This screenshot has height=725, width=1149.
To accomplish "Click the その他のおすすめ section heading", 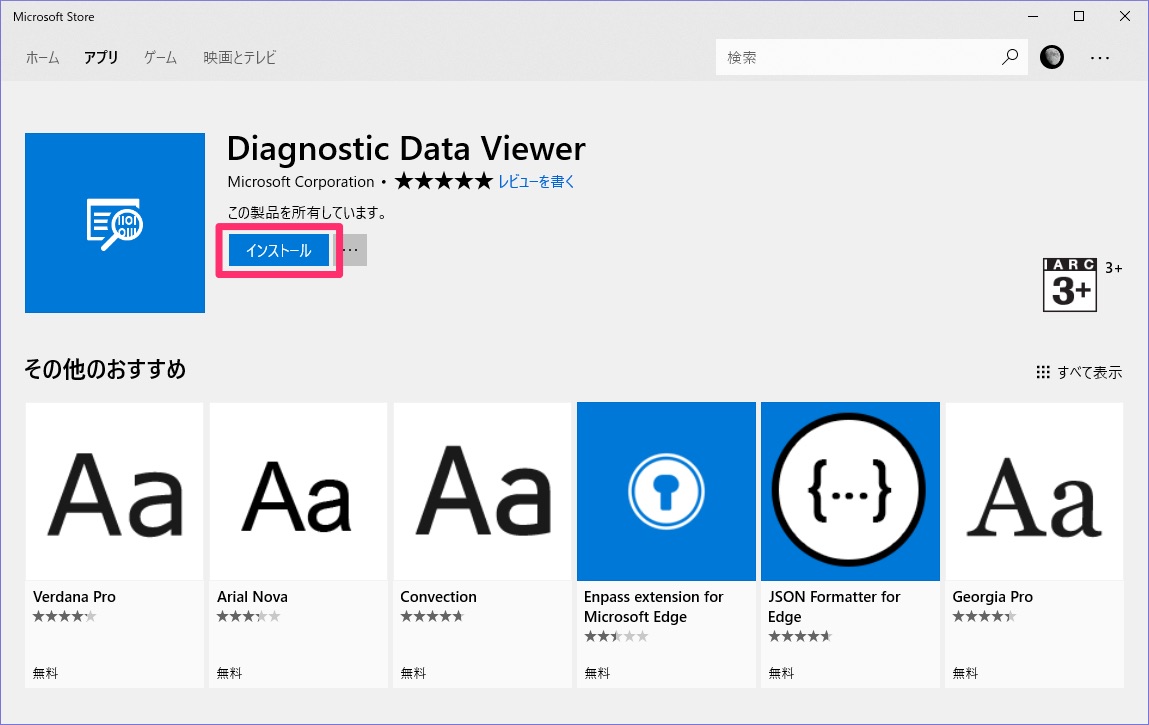I will [105, 369].
